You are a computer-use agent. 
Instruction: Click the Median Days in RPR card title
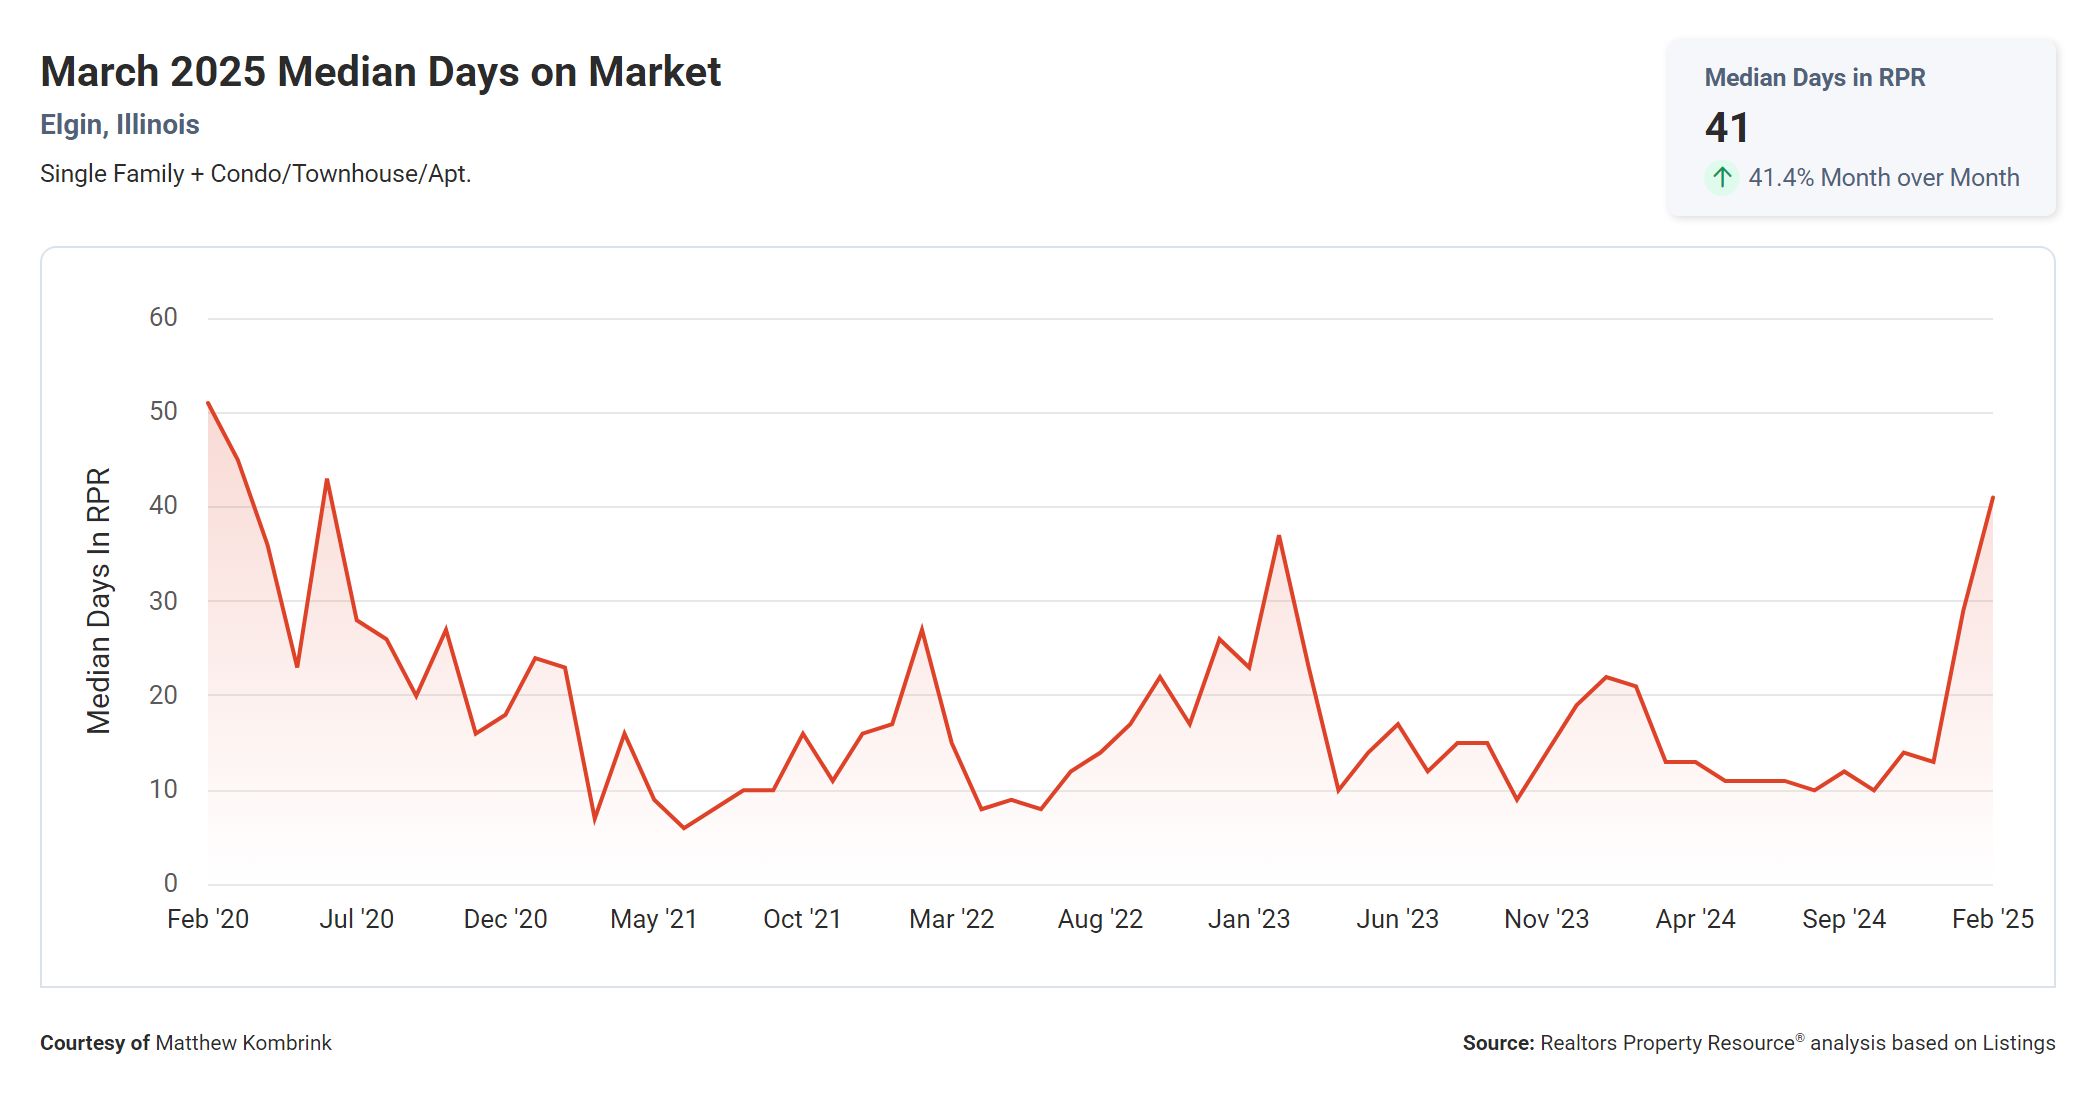click(x=1814, y=77)
